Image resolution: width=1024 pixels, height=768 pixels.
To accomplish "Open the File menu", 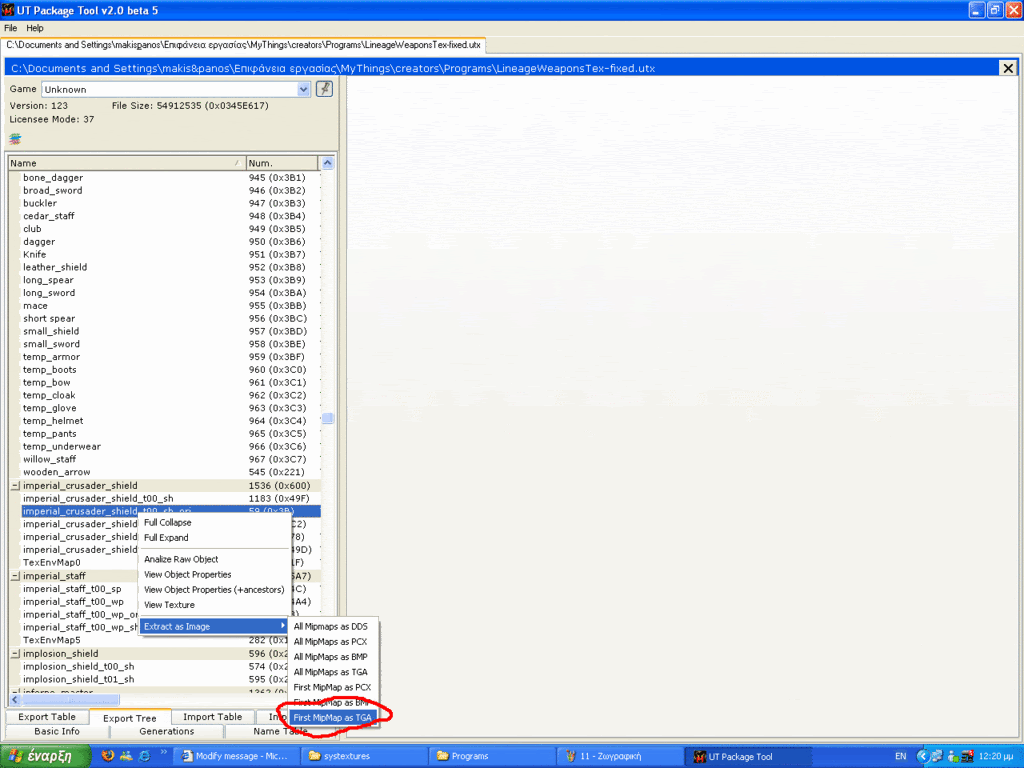I will 11,28.
